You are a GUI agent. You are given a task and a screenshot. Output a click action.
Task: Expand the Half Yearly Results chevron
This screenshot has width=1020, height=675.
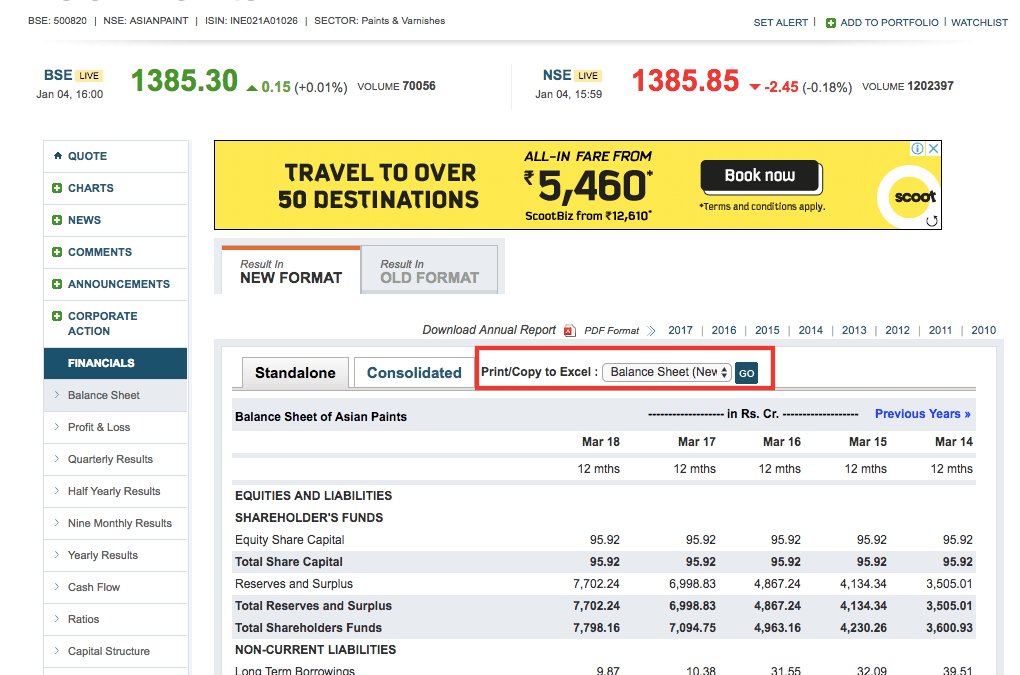click(x=57, y=490)
